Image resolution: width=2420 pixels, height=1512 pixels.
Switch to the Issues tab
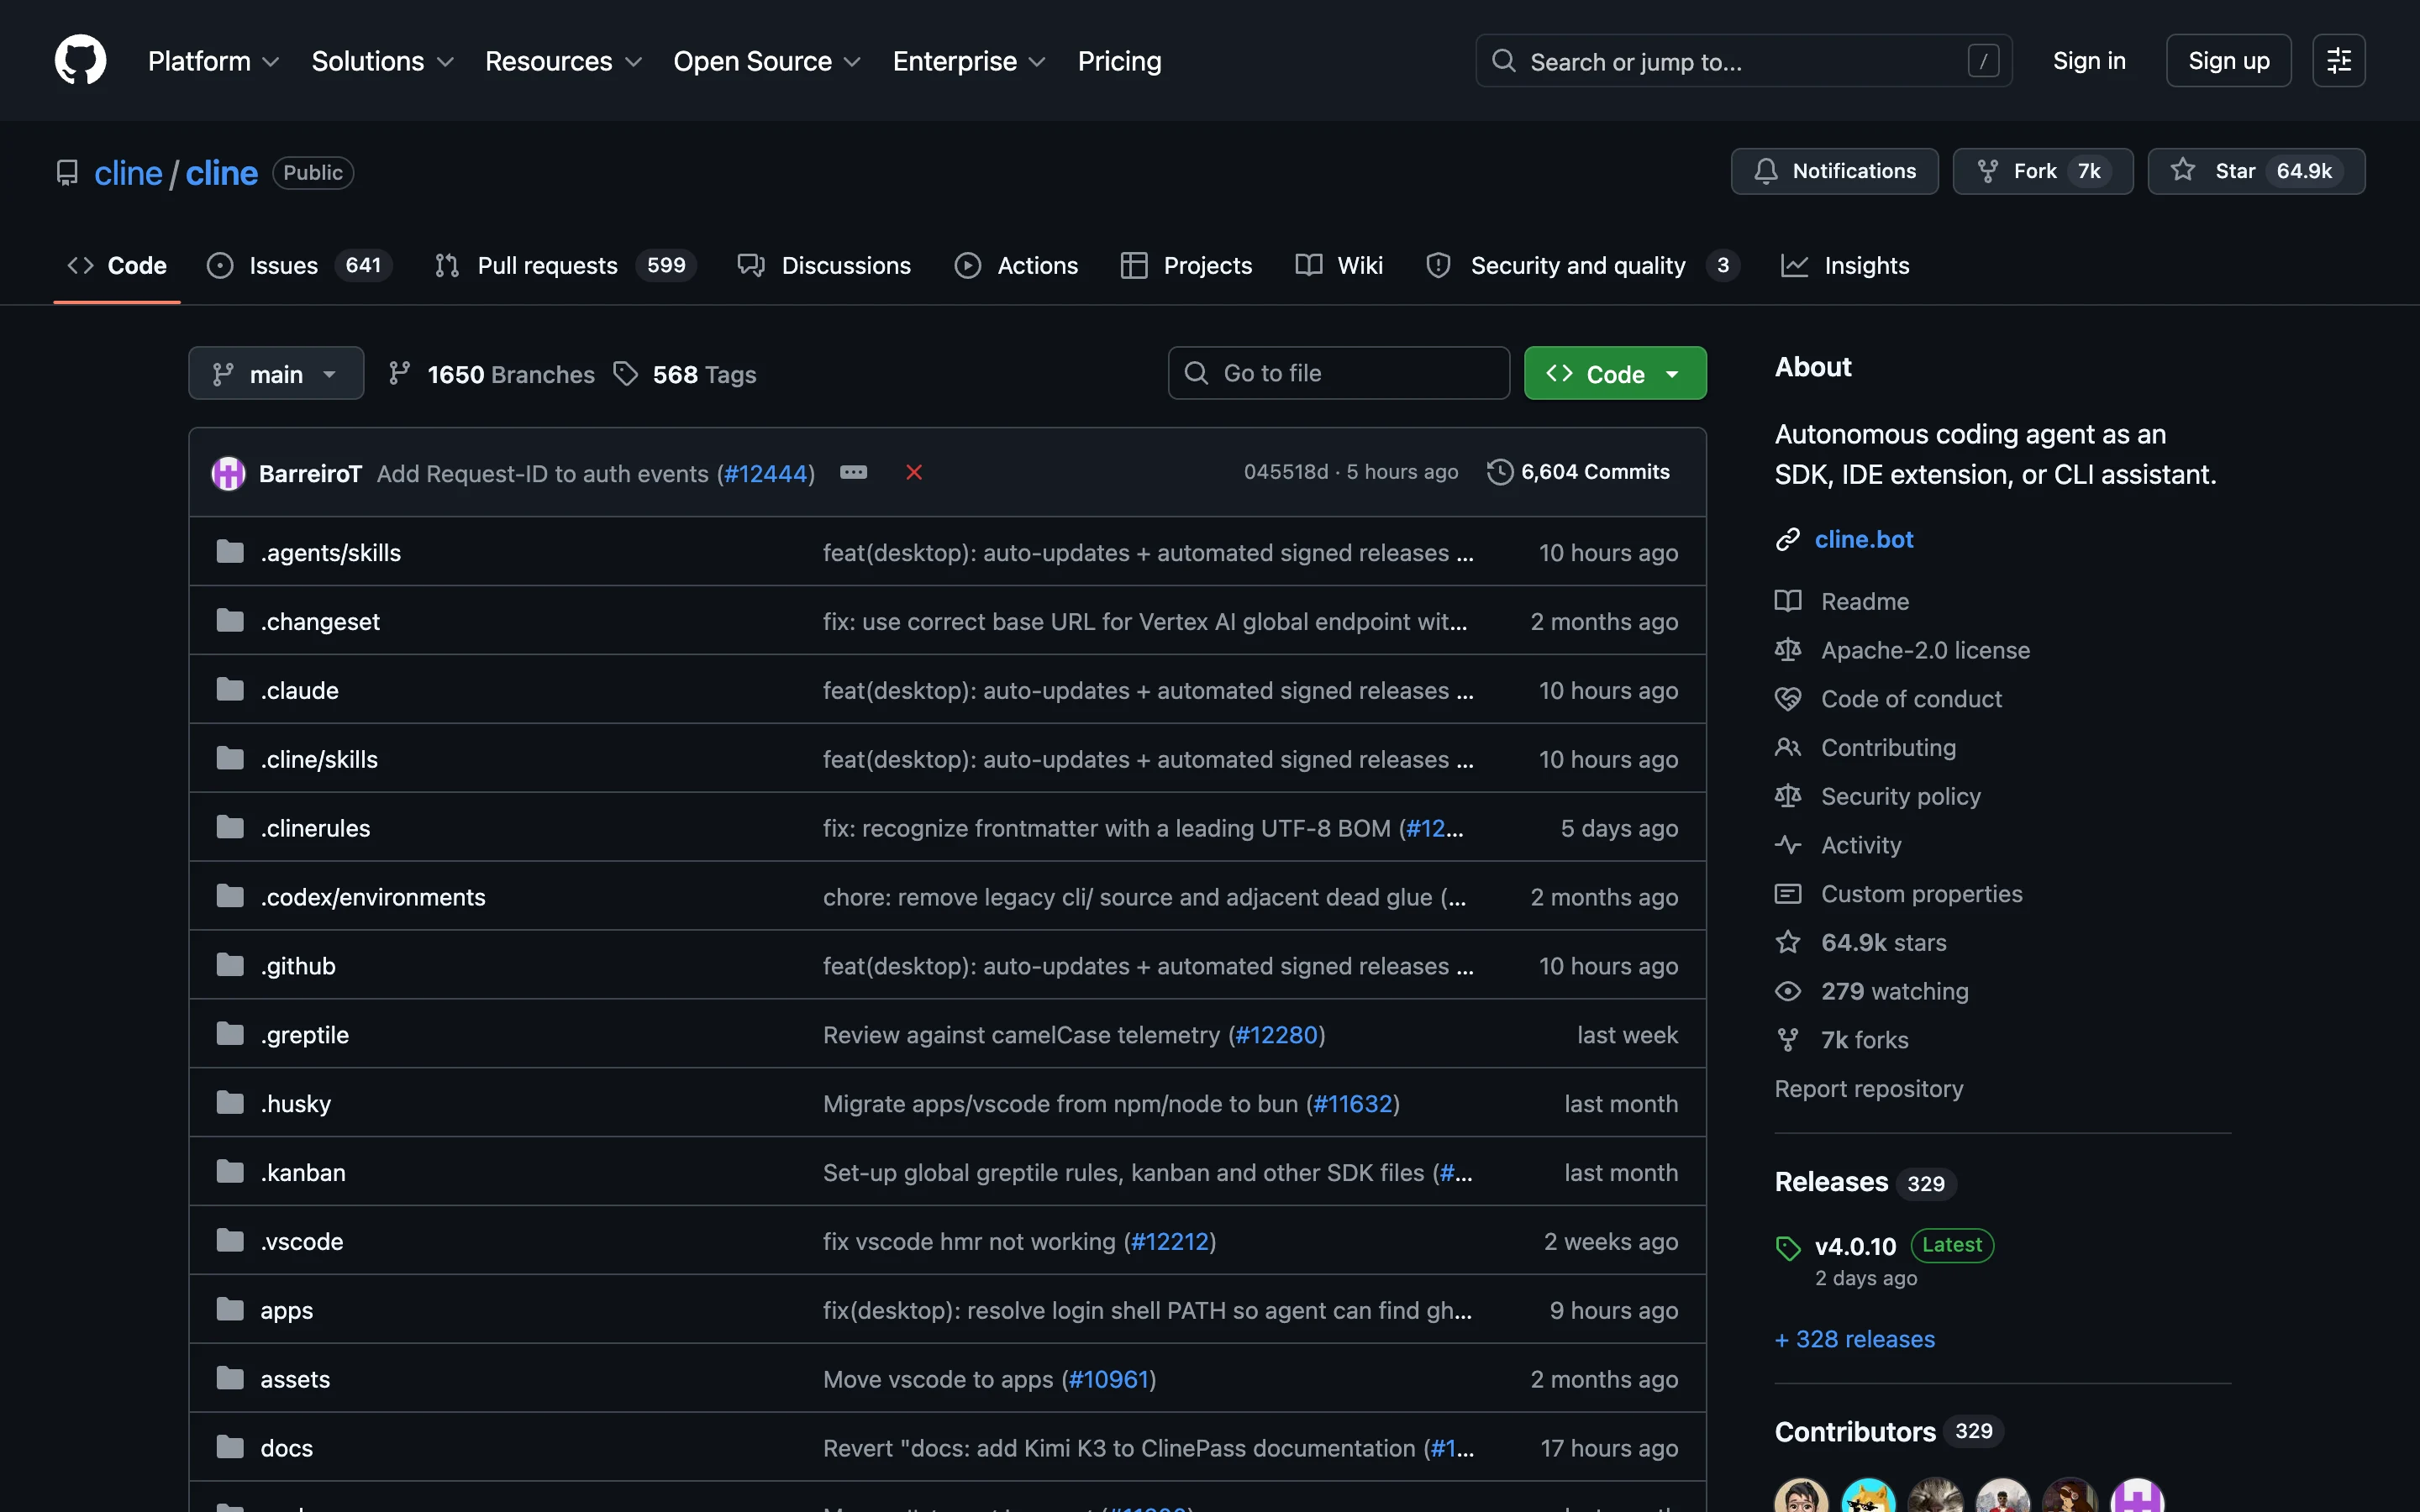(299, 265)
